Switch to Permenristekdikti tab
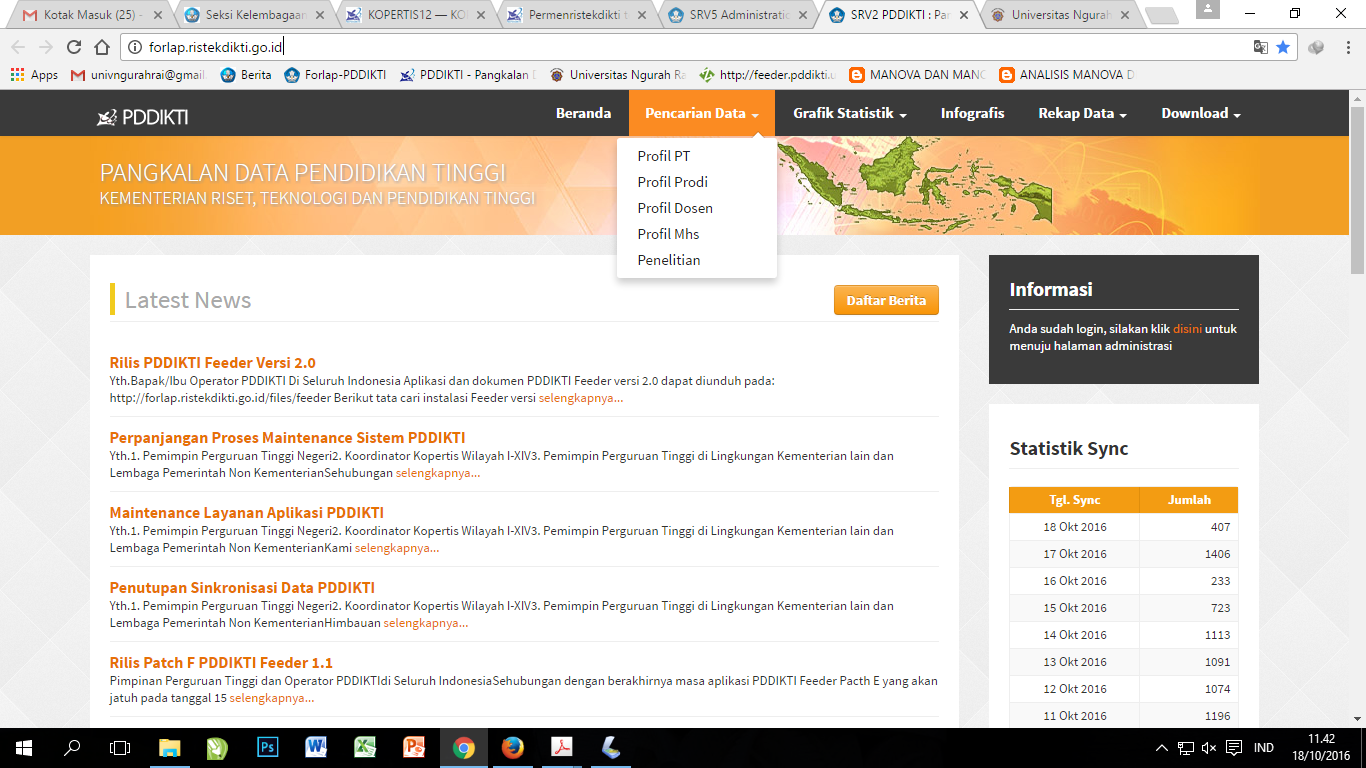This screenshot has width=1366, height=768. [571, 15]
